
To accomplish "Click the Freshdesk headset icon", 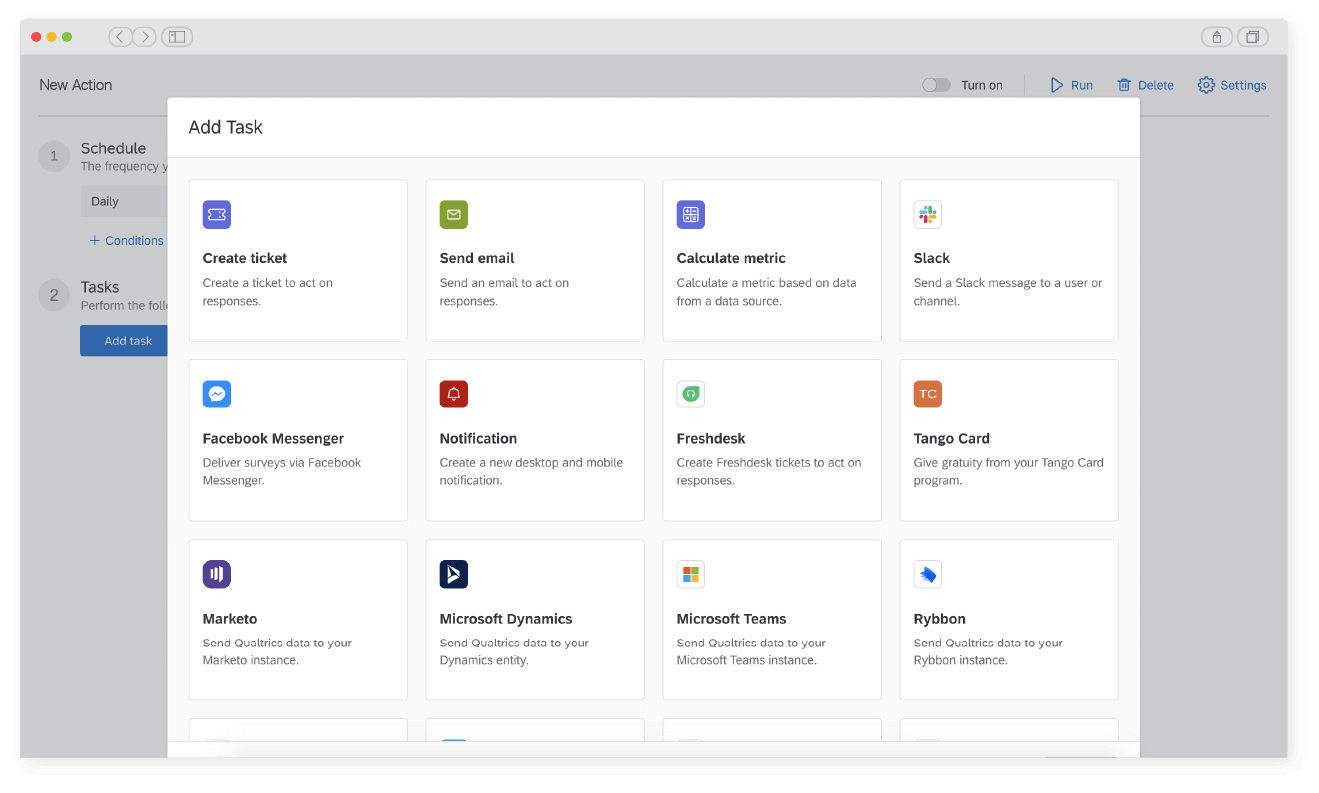I will click(x=691, y=394).
